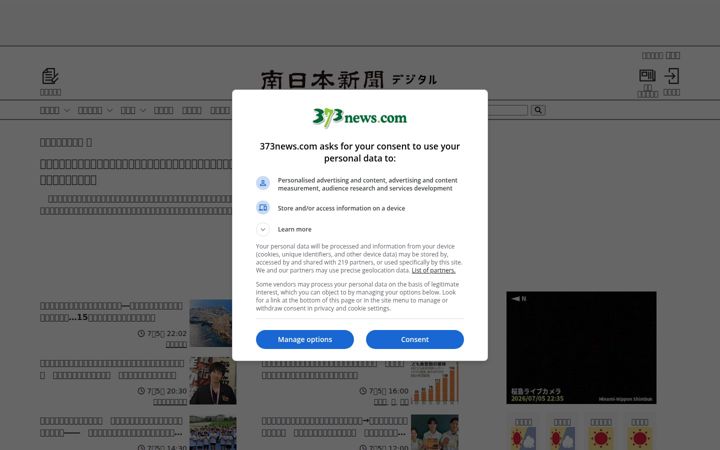Open the Sakurajima live camera thumbnail
720x450 pixels.
(581, 348)
